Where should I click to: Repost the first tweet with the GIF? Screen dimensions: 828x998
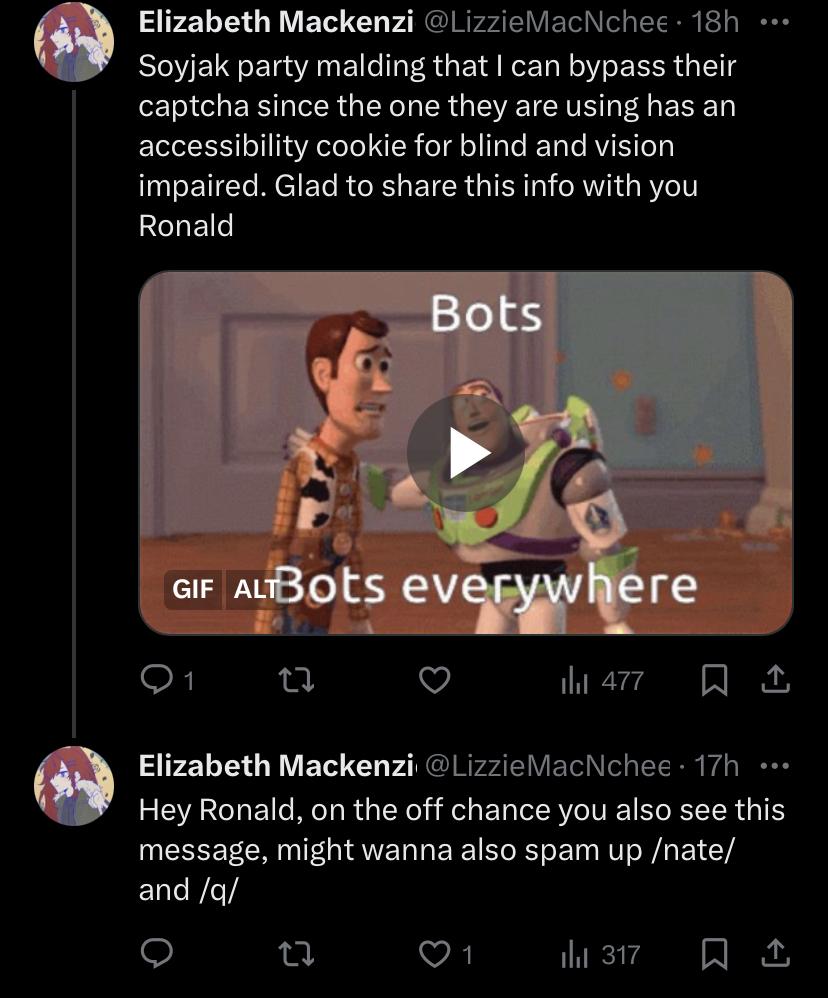pos(295,681)
